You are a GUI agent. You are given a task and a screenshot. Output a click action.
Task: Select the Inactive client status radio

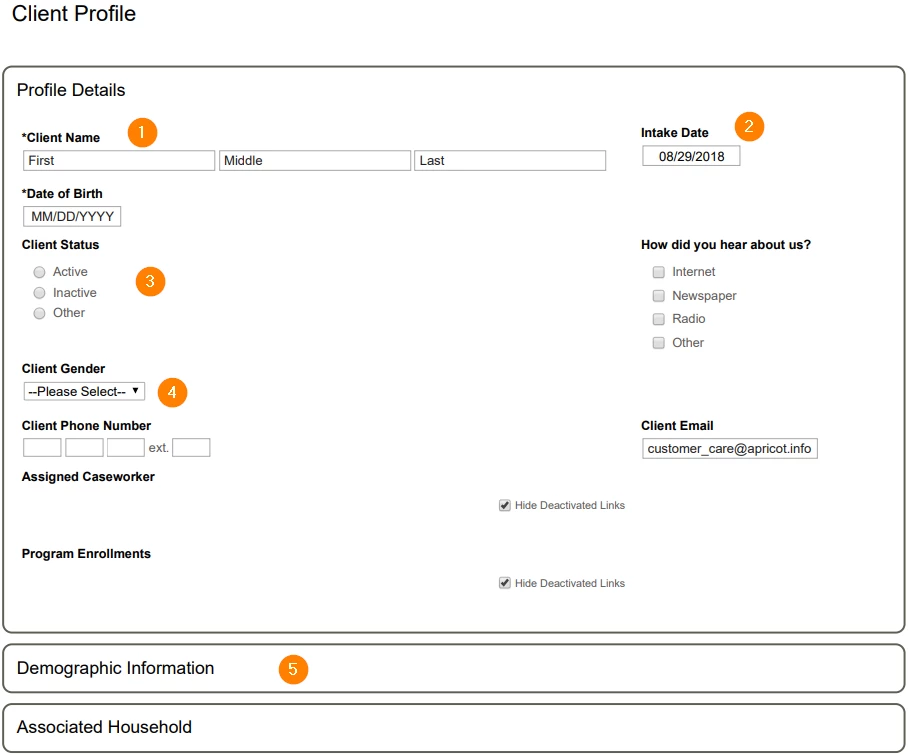pos(39,293)
